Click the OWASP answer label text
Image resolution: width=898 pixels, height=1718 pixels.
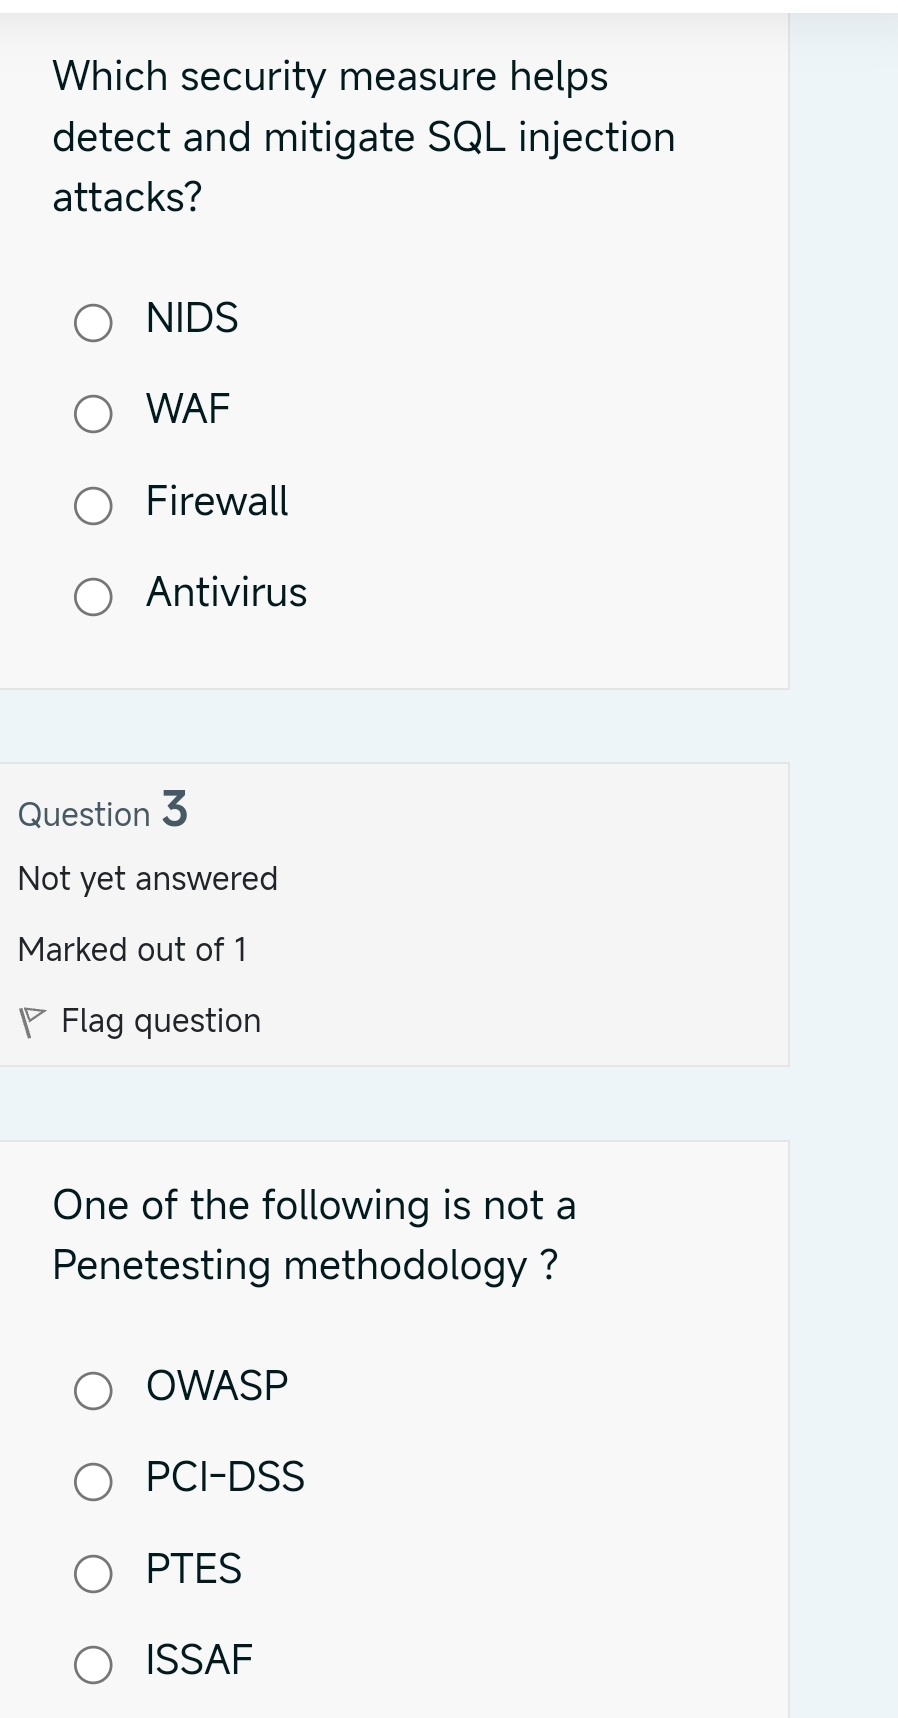216,1386
